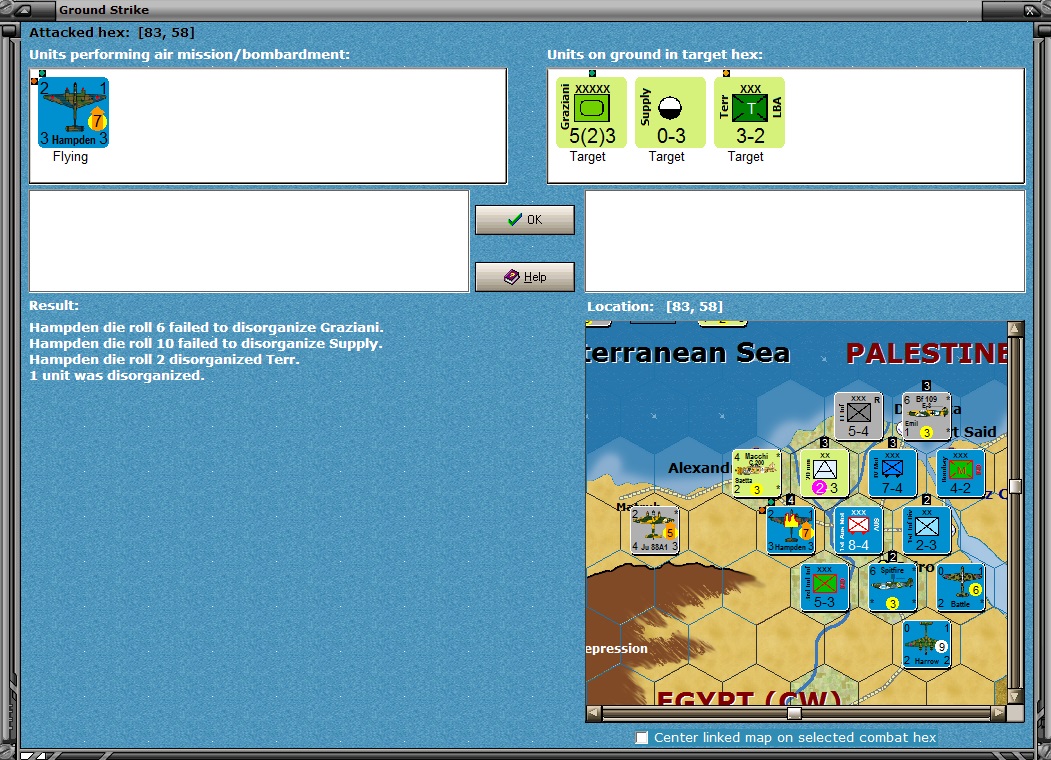The height and width of the screenshot is (760, 1051).
Task: Click the Bombay 4-2 counter on the map
Action: click(x=961, y=473)
